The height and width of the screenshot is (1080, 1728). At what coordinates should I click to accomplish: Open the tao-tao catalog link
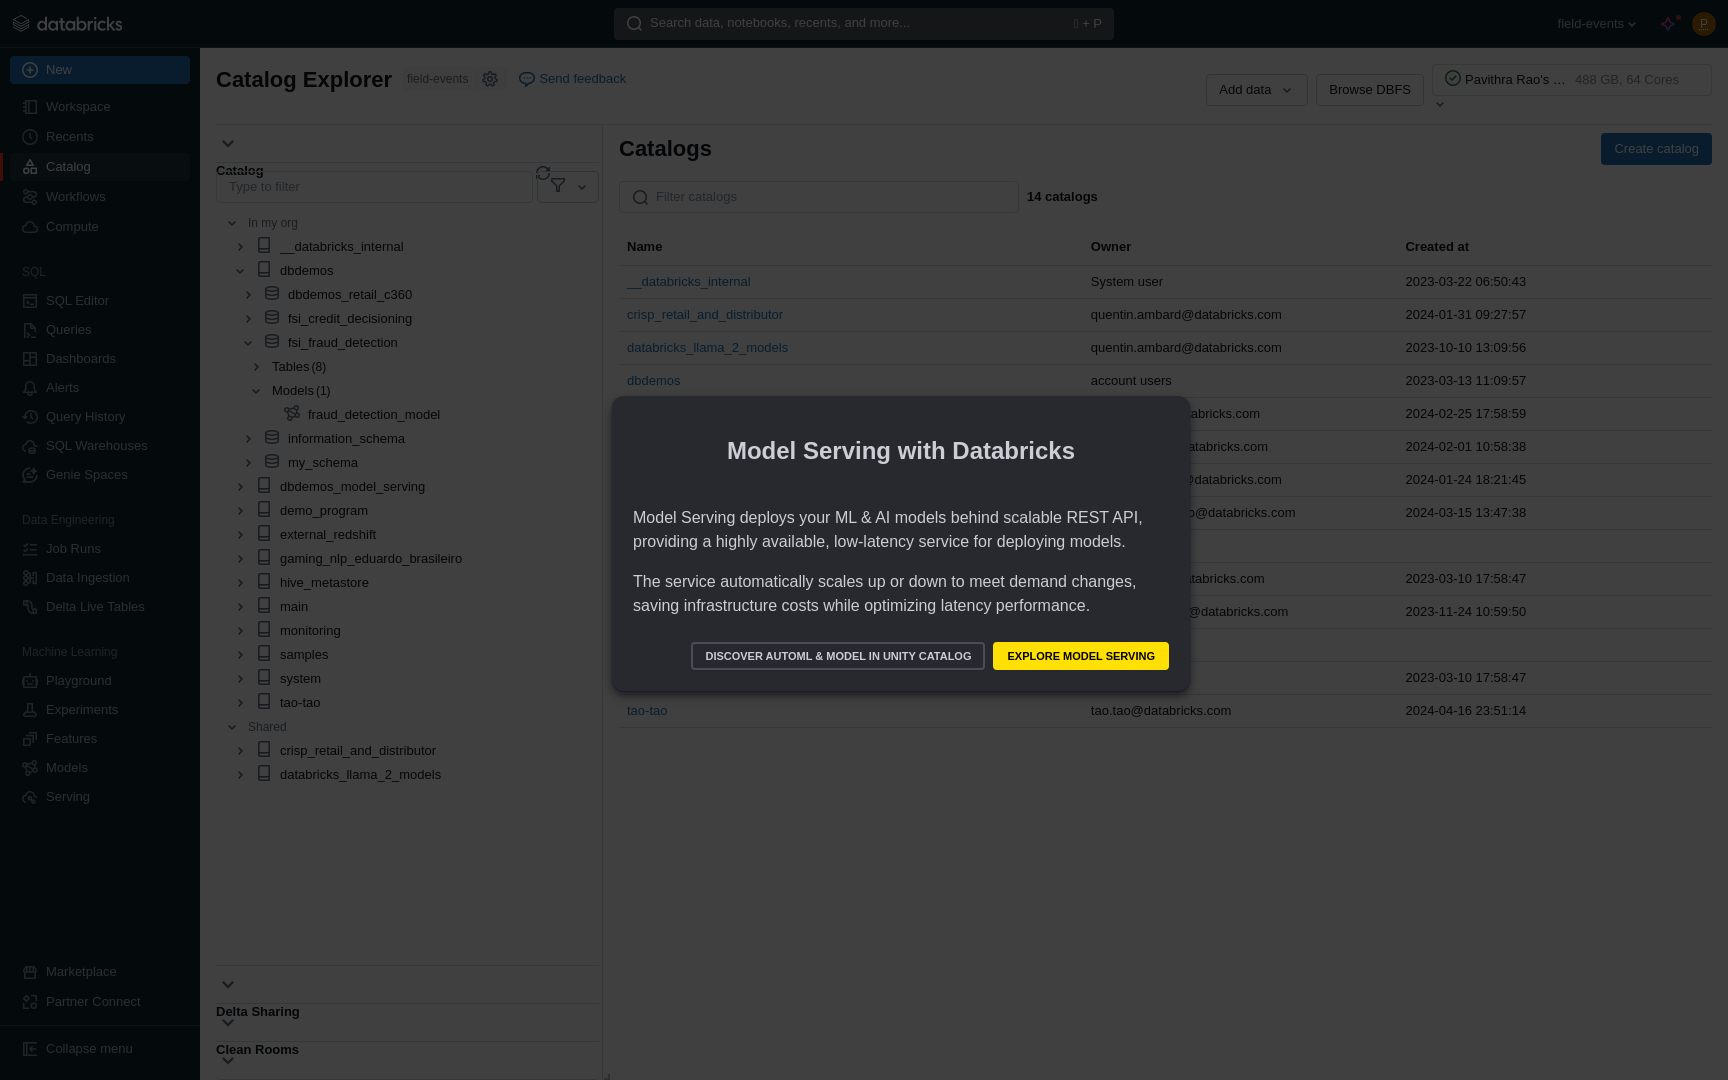[x=647, y=711]
